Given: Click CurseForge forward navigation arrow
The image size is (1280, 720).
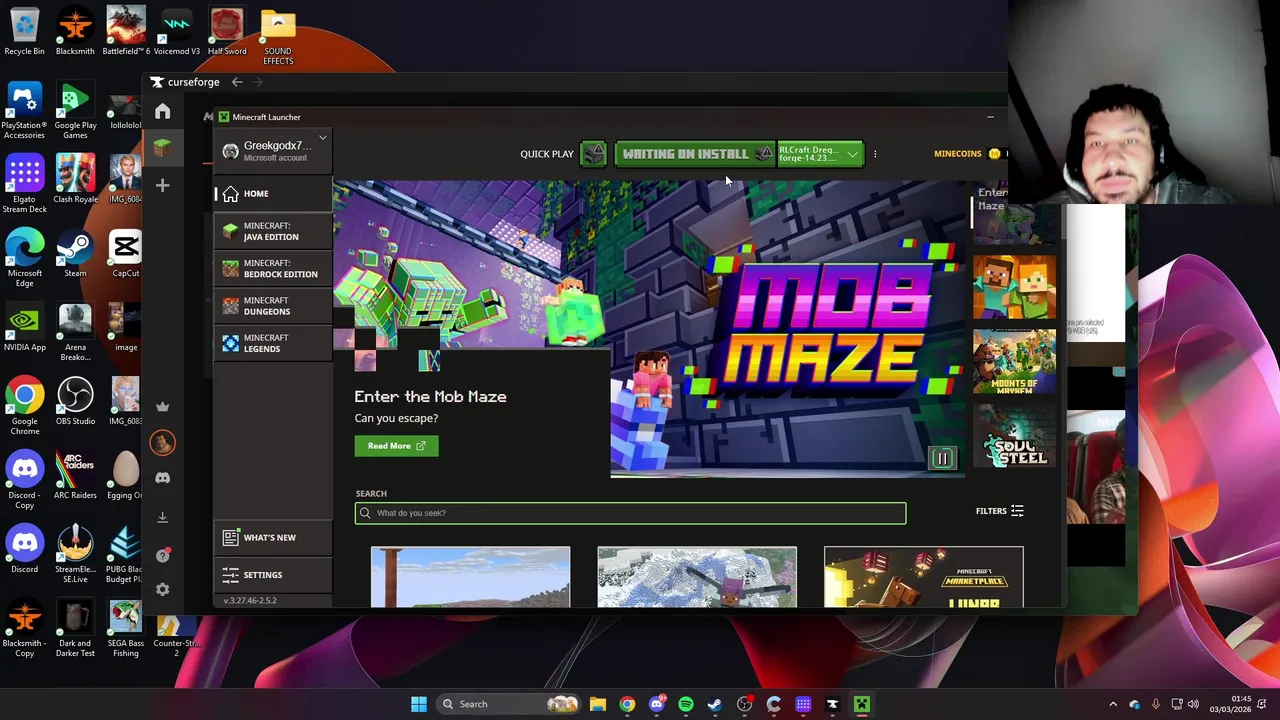Looking at the screenshot, I should [x=258, y=82].
